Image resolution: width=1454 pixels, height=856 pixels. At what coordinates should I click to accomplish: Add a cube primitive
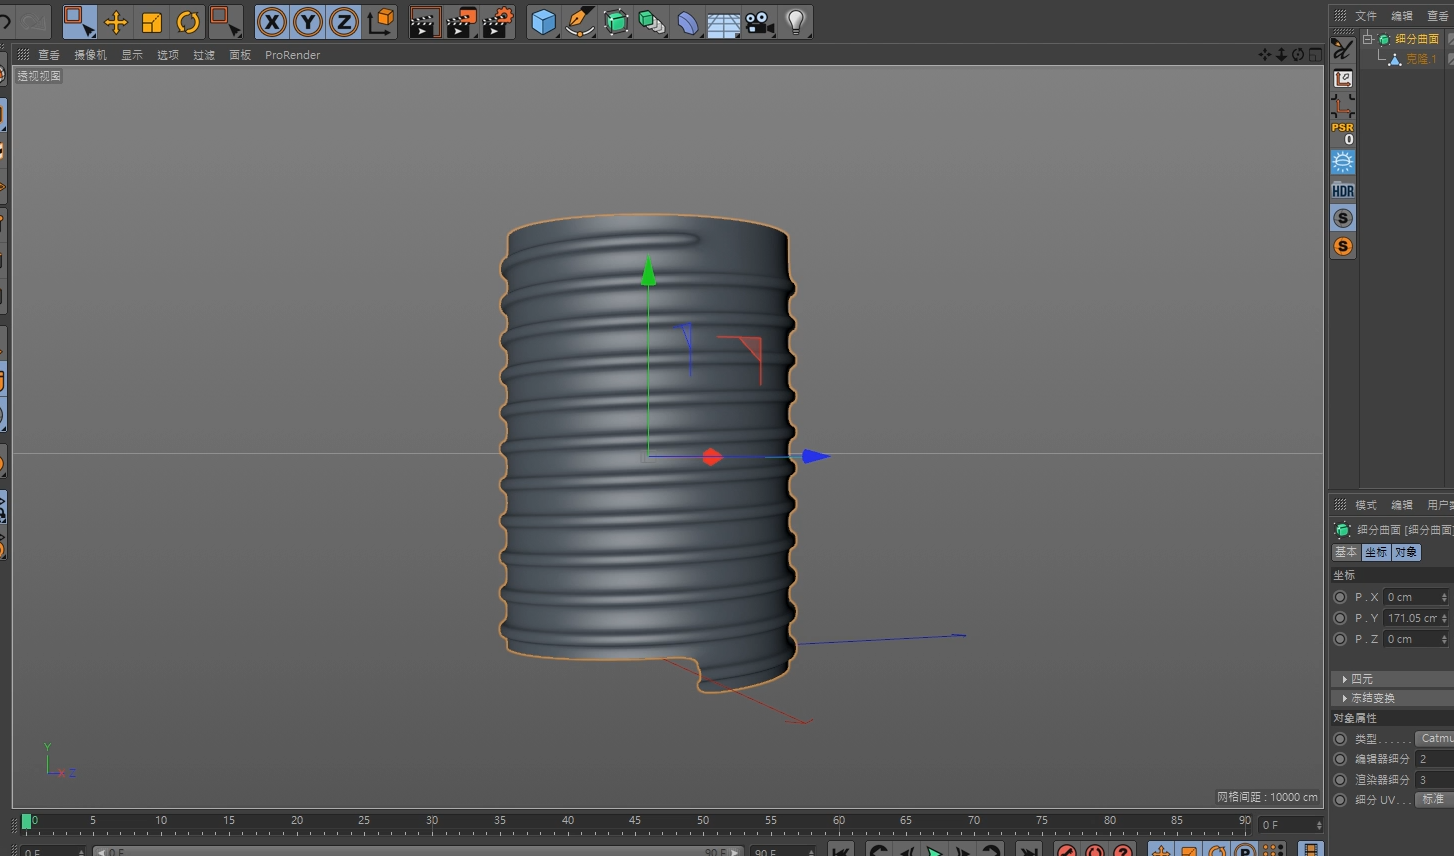pos(543,21)
